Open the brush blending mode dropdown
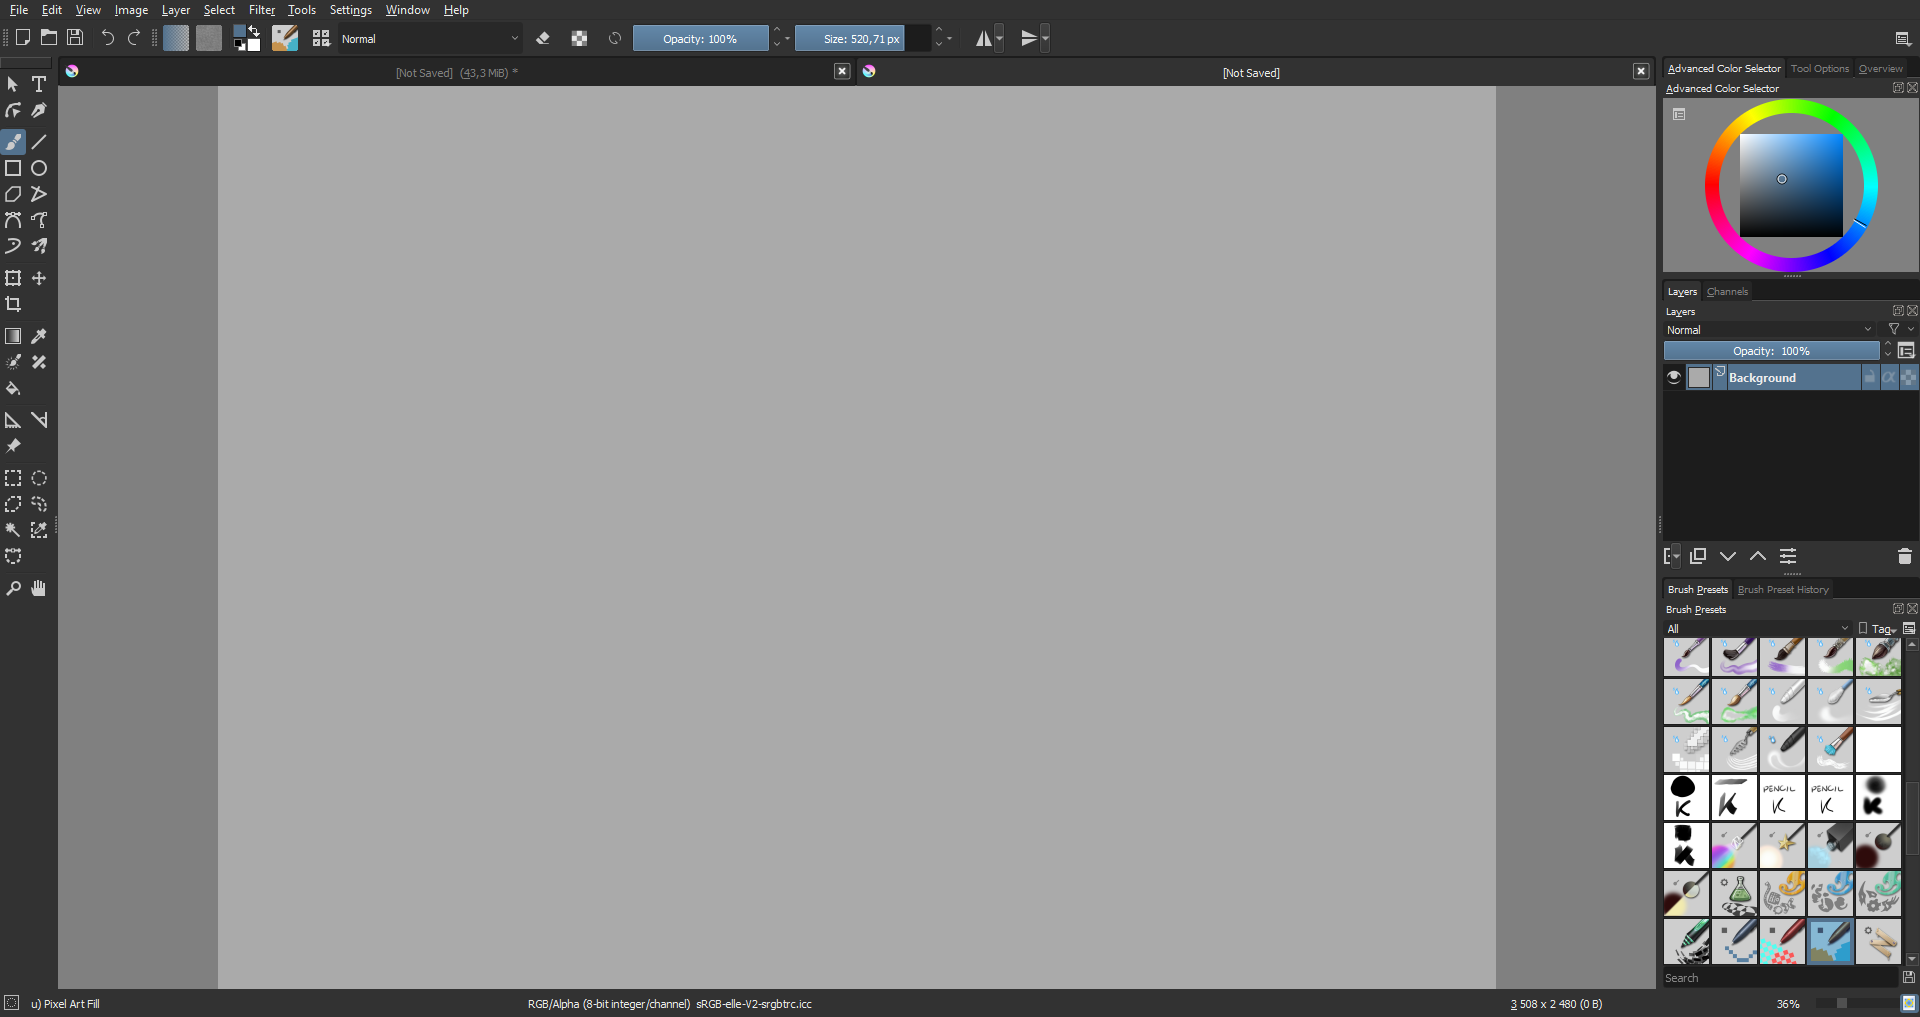 point(430,39)
